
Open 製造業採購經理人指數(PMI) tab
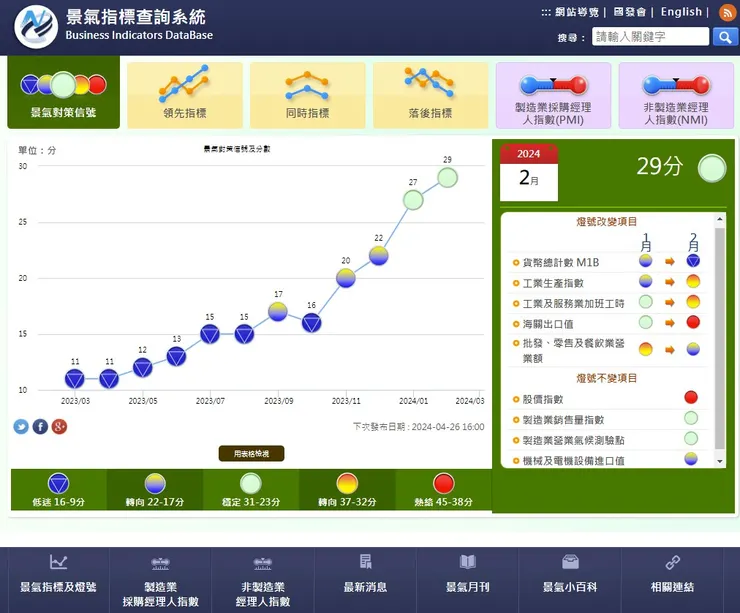pyautogui.click(x=553, y=95)
